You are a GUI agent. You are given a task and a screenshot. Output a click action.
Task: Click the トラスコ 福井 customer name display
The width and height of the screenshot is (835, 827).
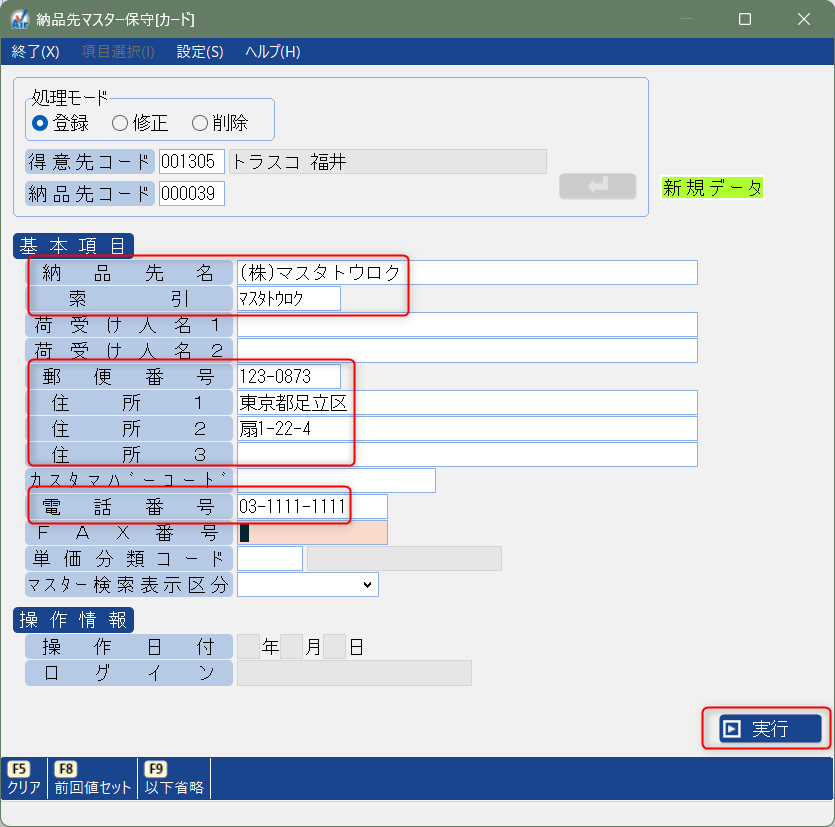point(388,161)
